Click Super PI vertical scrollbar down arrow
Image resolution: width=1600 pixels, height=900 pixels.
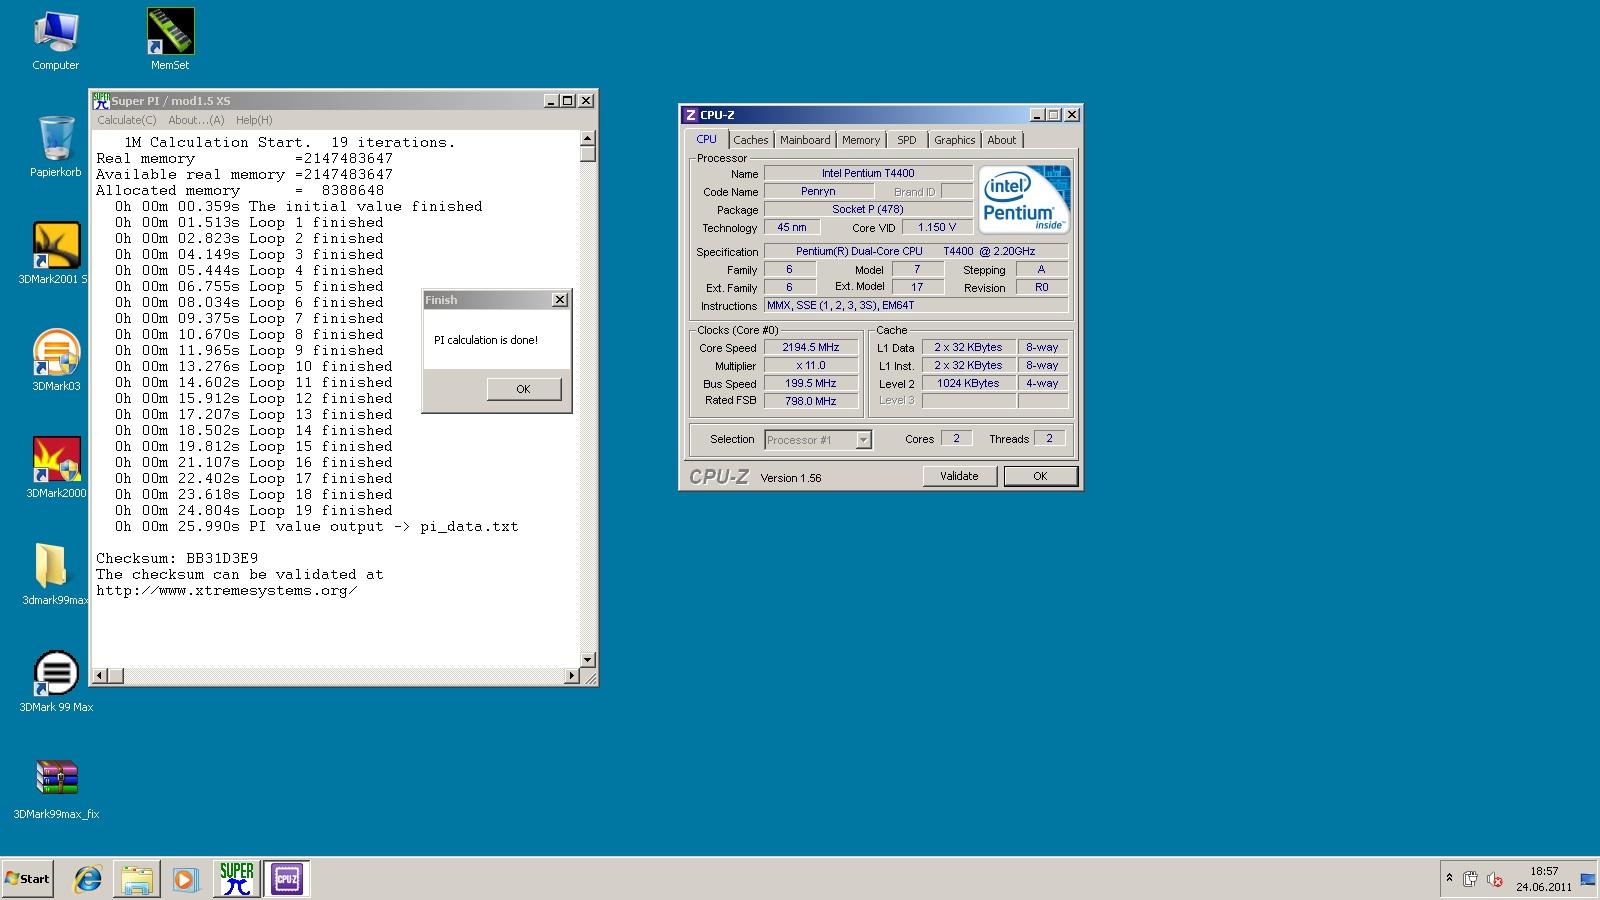[x=587, y=660]
